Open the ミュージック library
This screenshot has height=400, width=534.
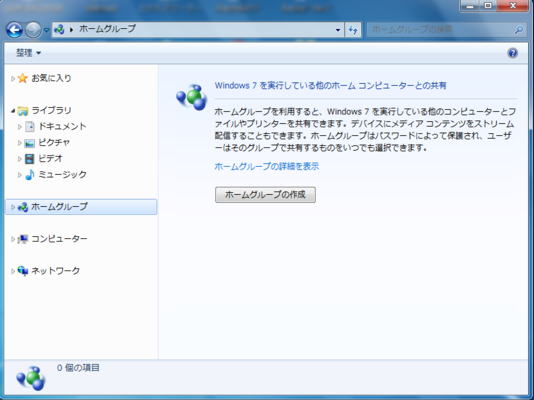(62, 174)
